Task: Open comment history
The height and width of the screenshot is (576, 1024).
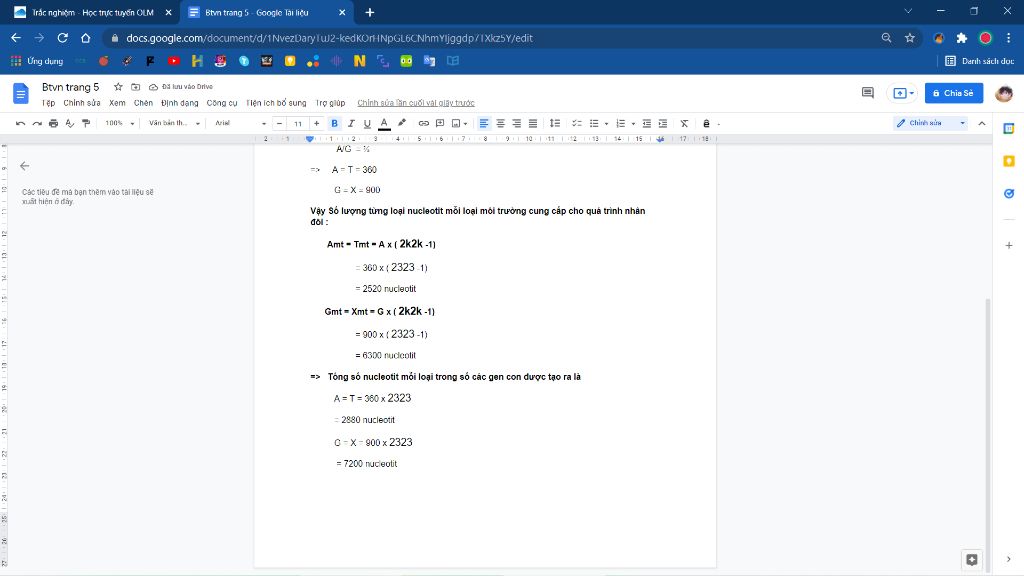Action: pyautogui.click(x=867, y=93)
